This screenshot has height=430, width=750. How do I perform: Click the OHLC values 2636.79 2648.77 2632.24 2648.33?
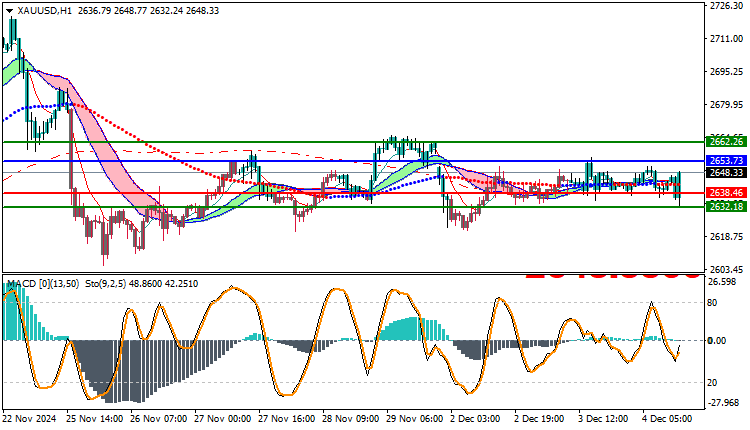click(148, 11)
